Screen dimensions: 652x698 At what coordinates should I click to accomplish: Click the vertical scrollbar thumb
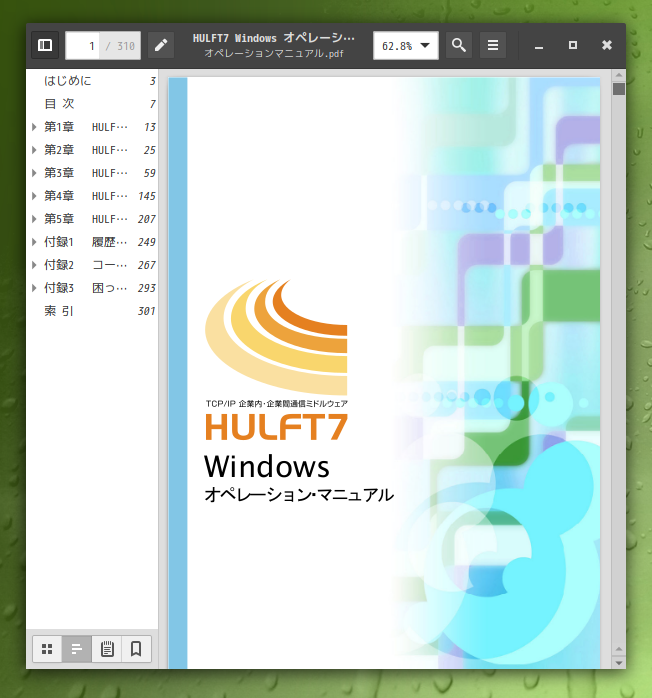tap(619, 89)
